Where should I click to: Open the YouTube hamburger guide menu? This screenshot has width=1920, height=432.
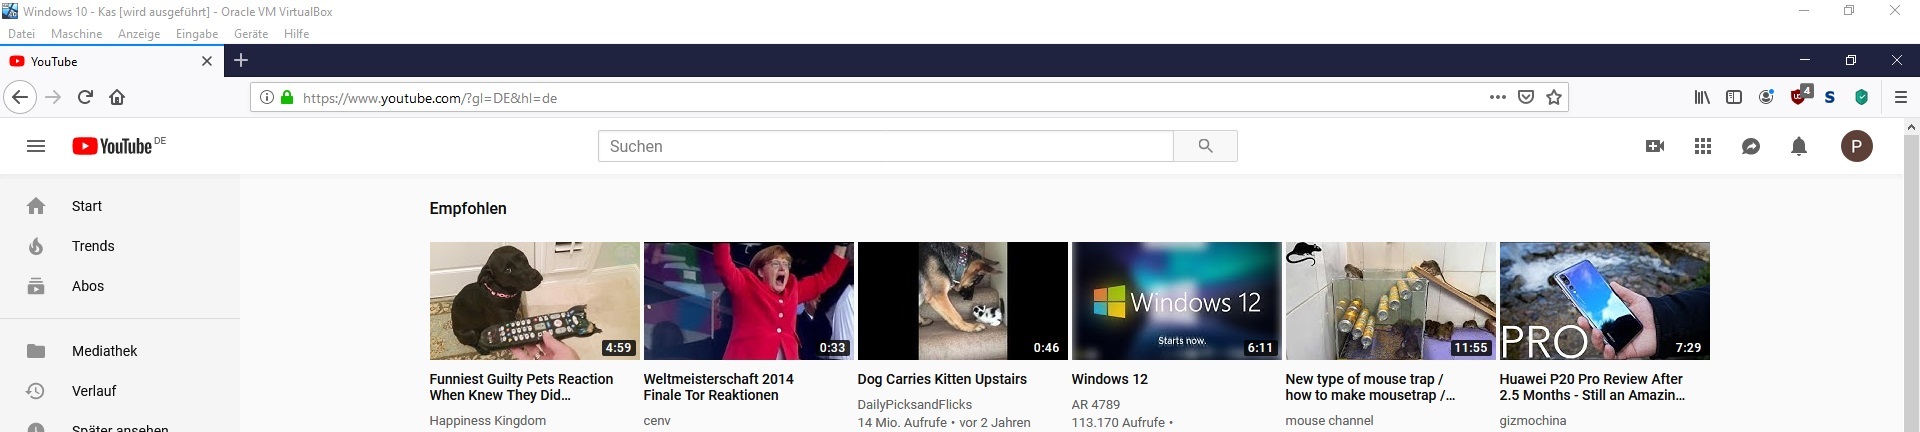point(36,146)
